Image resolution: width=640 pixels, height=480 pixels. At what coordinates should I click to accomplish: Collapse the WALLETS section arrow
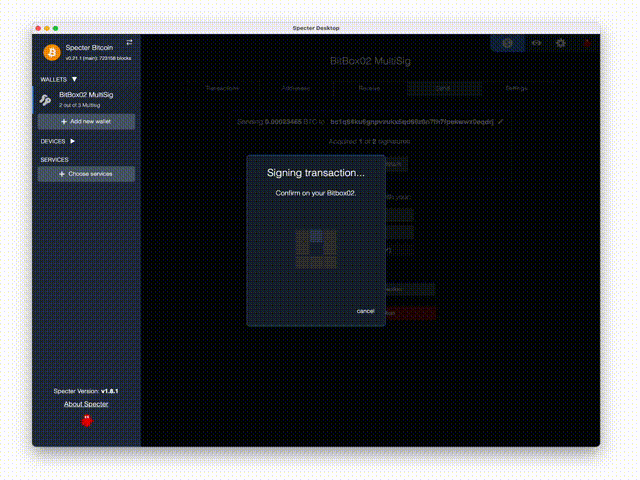click(x=74, y=79)
